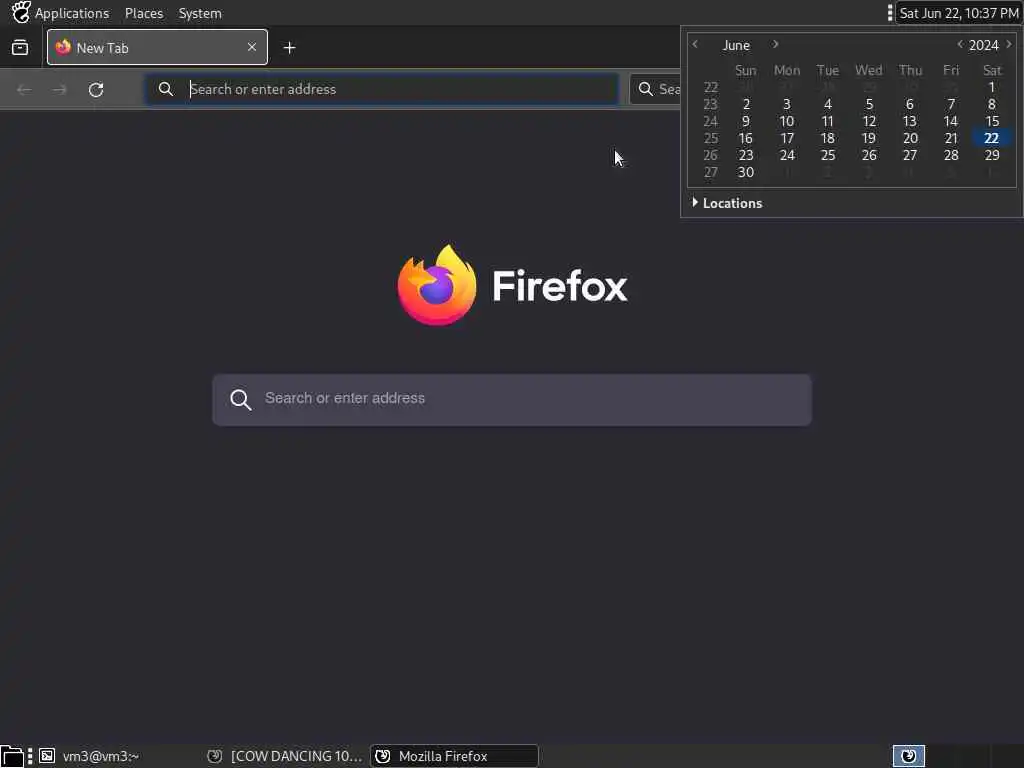Select June 1 in the calendar
The image size is (1024, 768).
click(991, 87)
